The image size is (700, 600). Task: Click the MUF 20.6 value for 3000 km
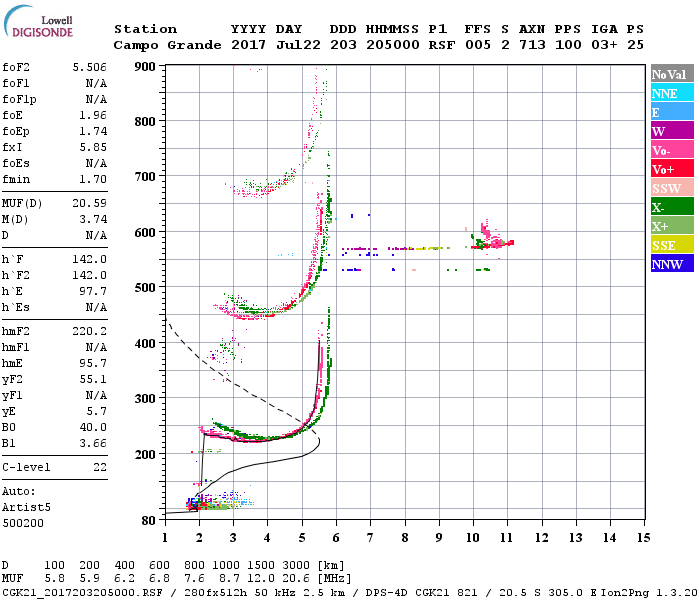pos(296,578)
